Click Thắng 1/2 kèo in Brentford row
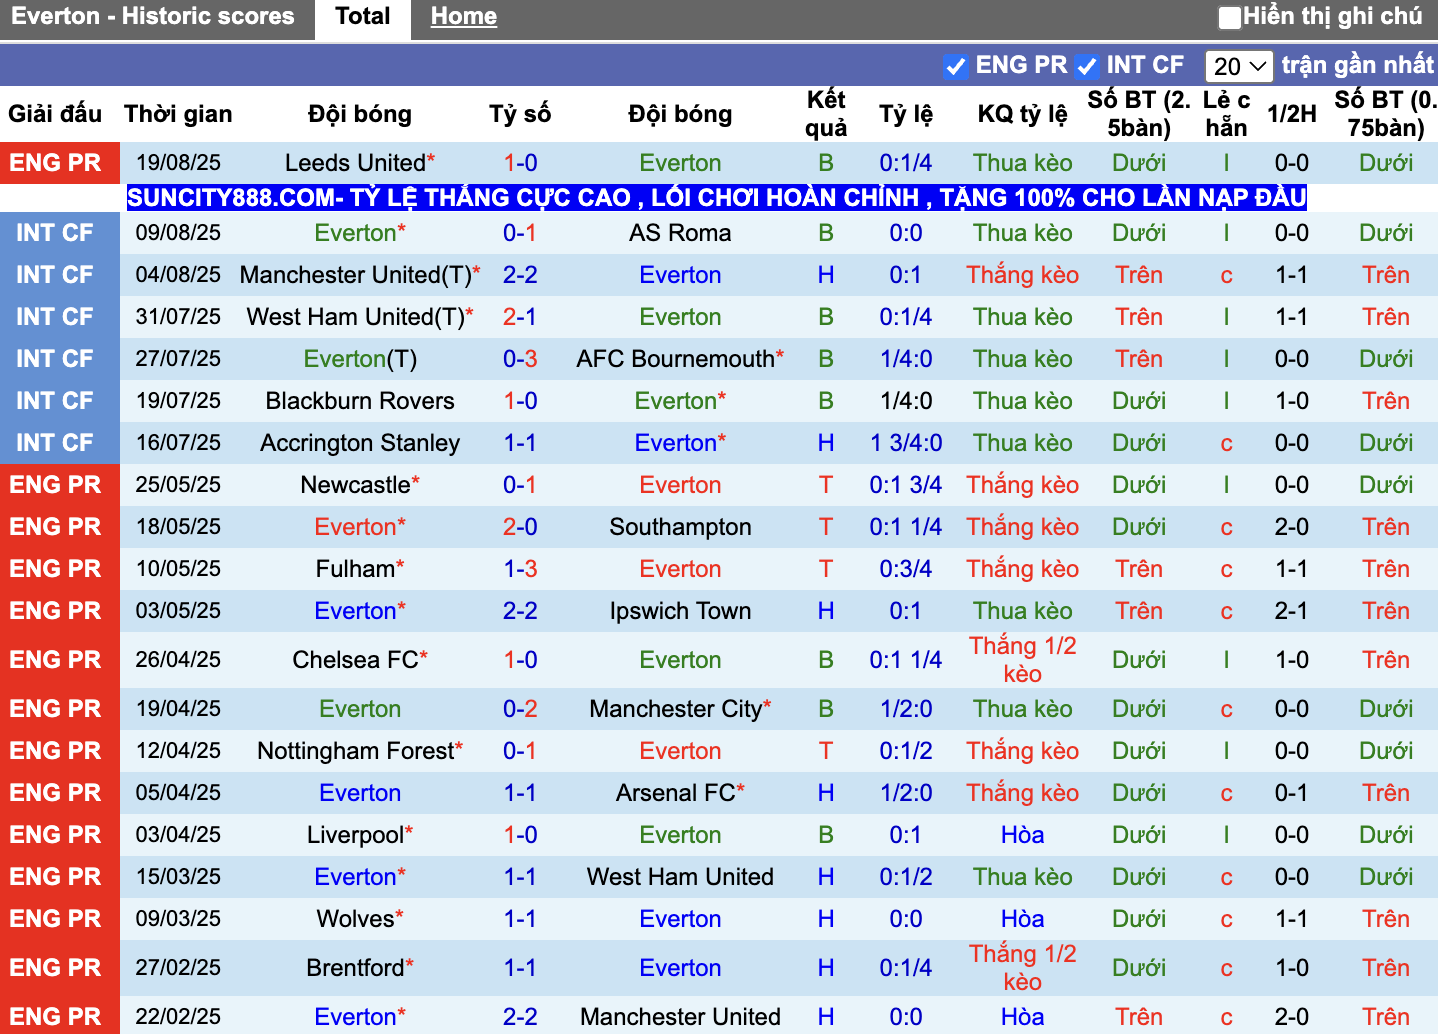This screenshot has width=1438, height=1034. click(1023, 968)
